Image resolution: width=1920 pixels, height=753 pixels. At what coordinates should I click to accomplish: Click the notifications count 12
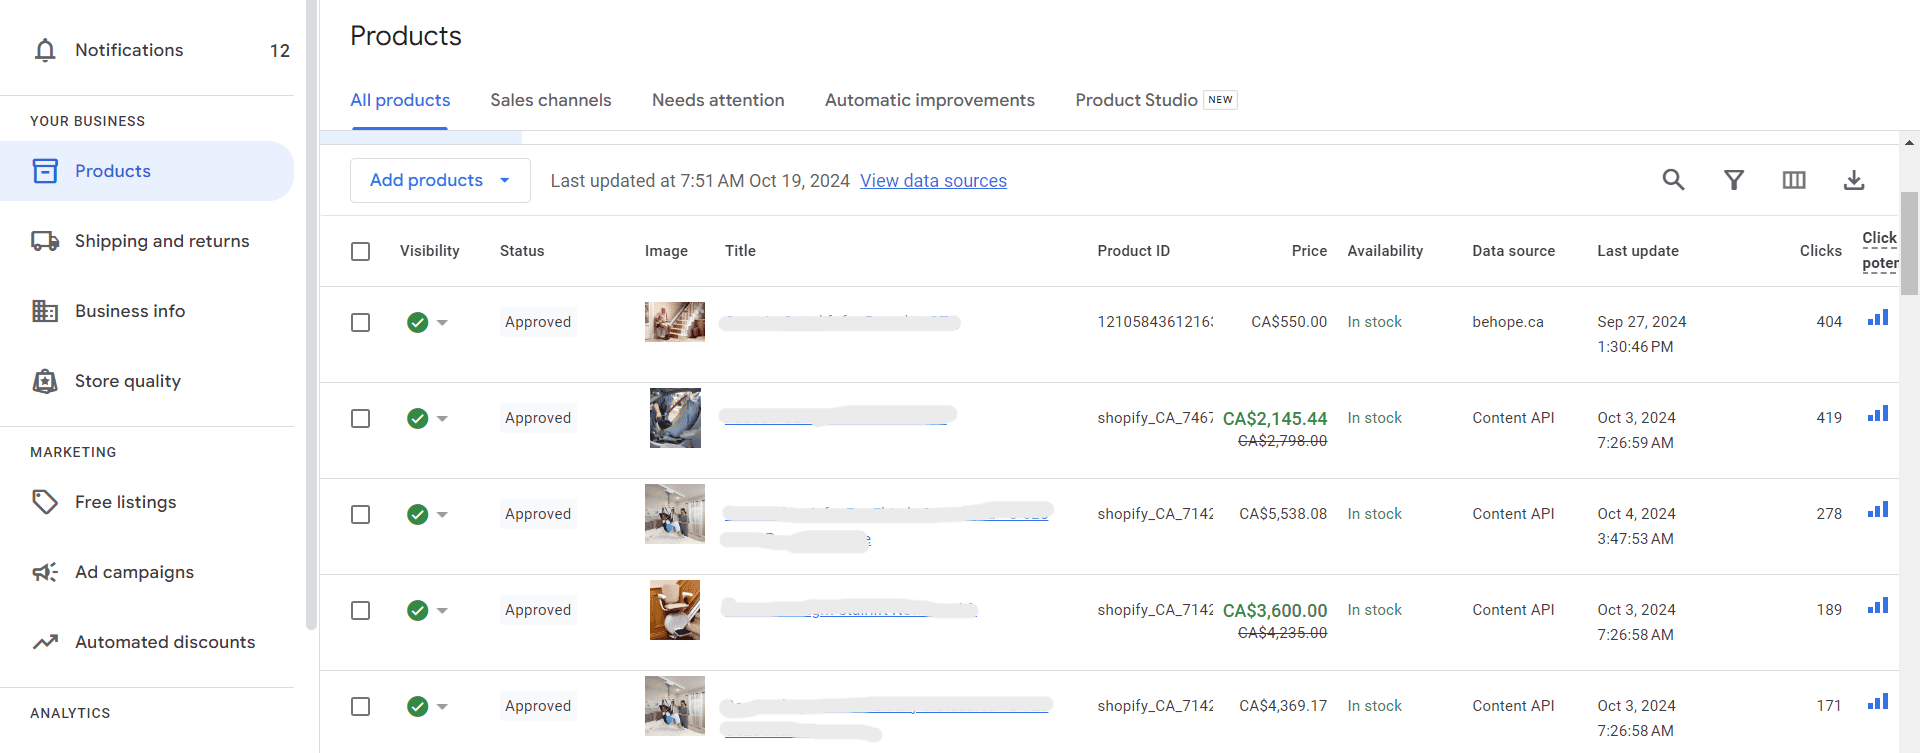(x=280, y=50)
